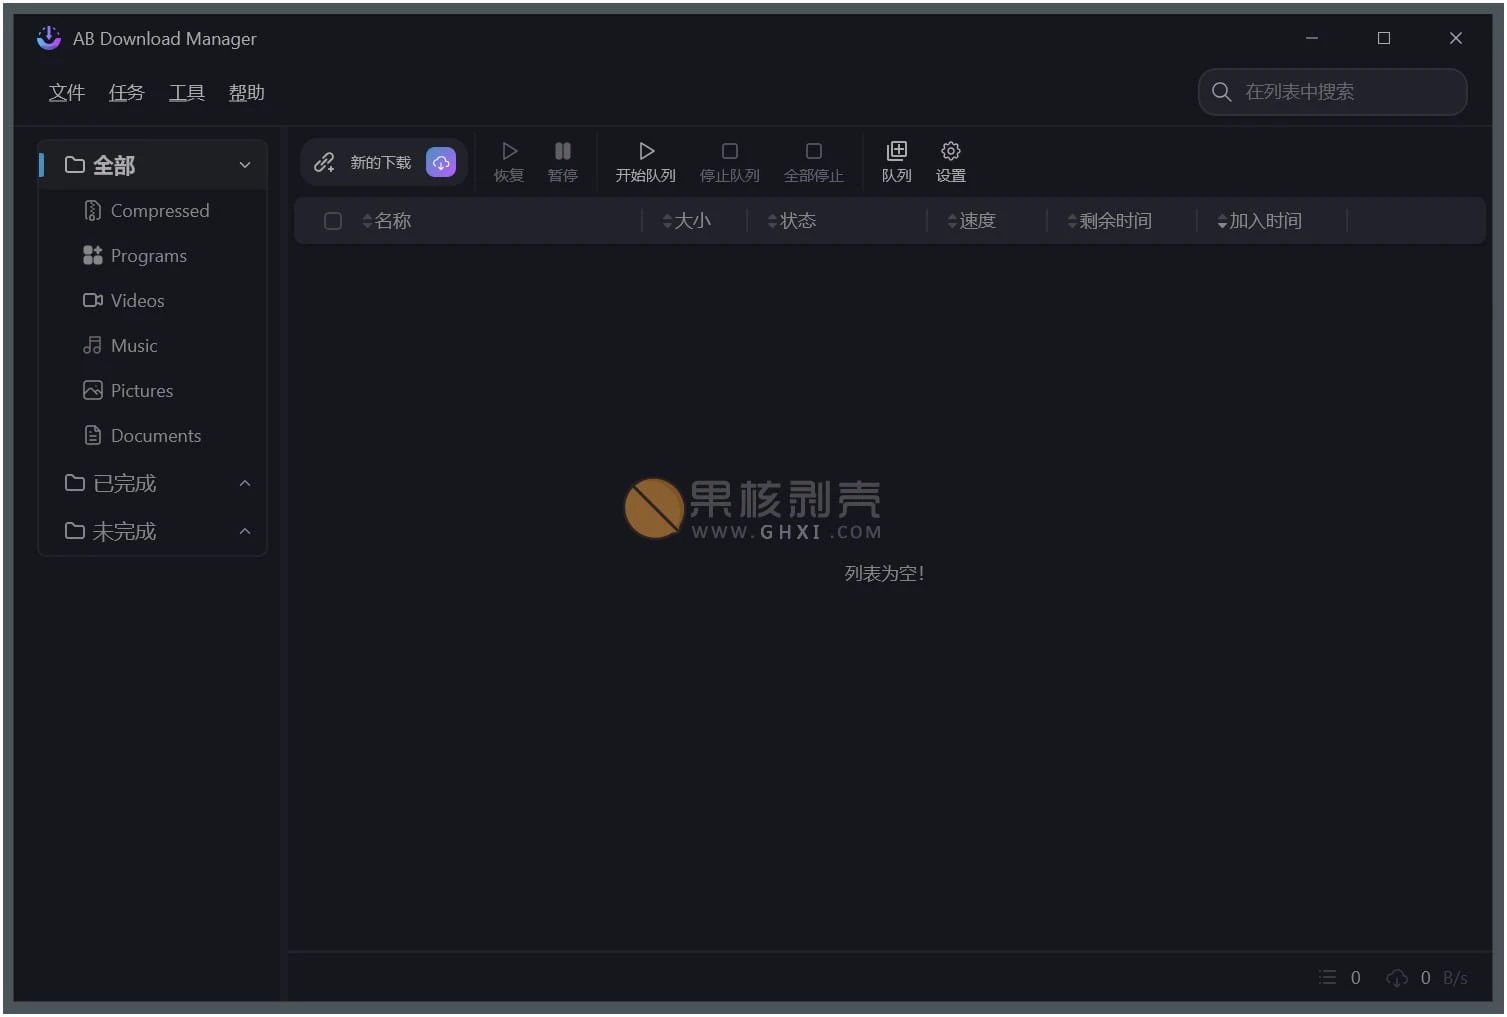Collapse the 全部 category chevron
This screenshot has height=1017, width=1507.
point(245,165)
